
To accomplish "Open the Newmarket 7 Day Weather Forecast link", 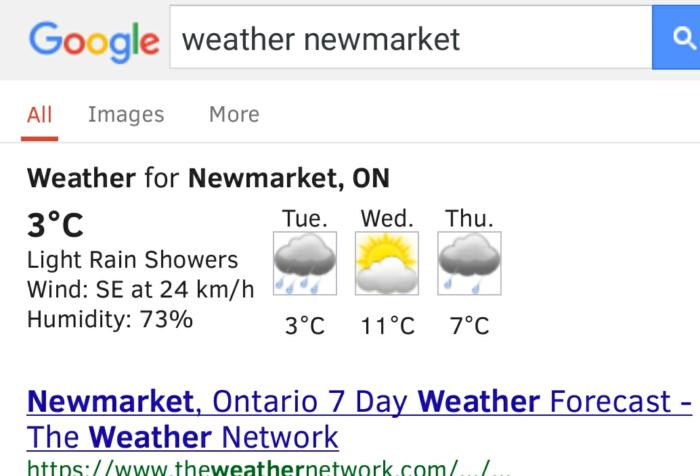I will 359,419.
